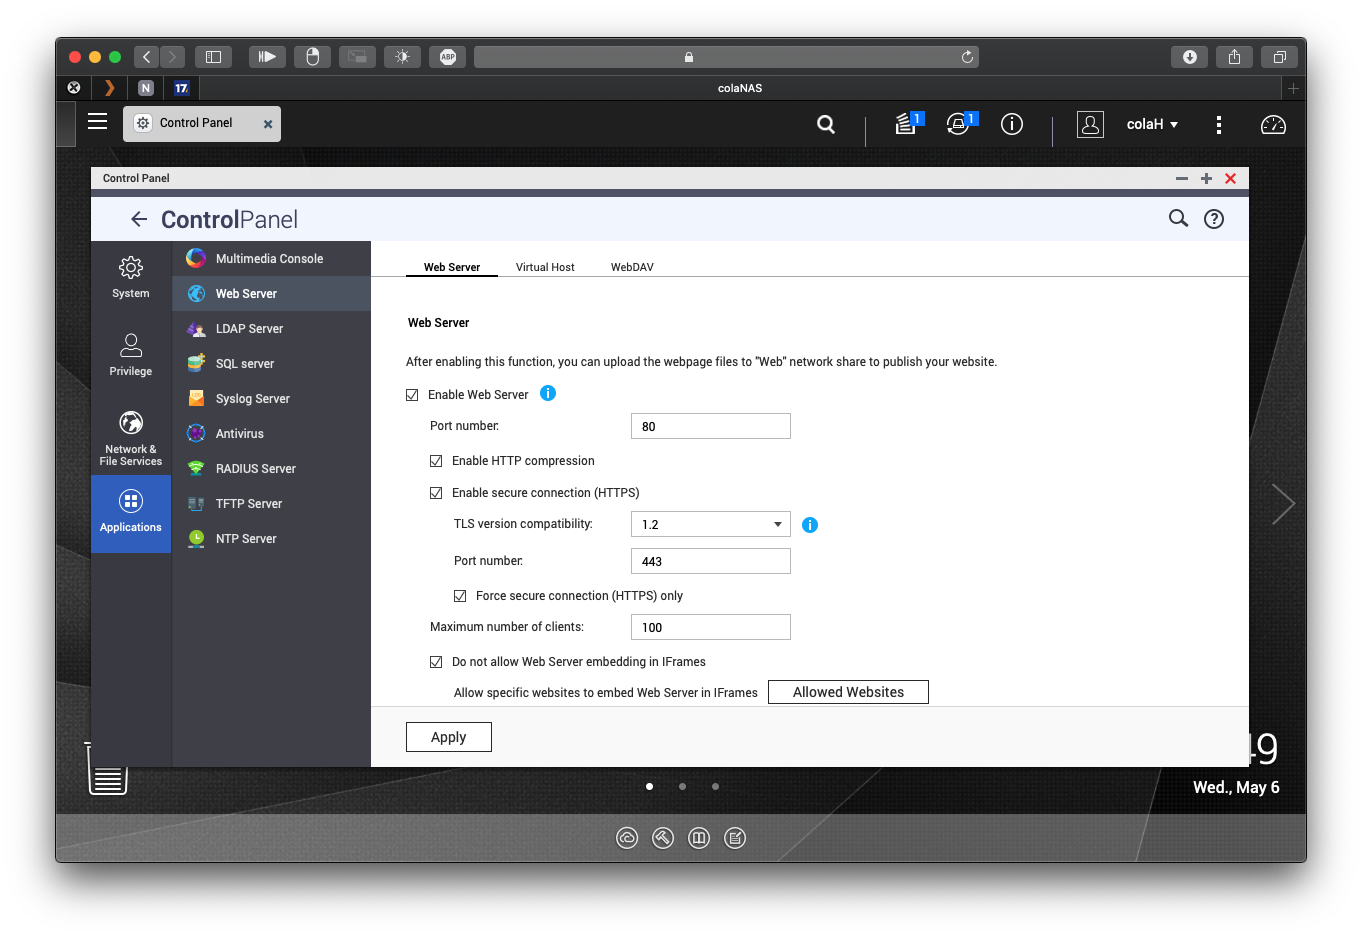This screenshot has height=936, width=1362.
Task: Open event notifications bell icon
Action: [x=958, y=124]
